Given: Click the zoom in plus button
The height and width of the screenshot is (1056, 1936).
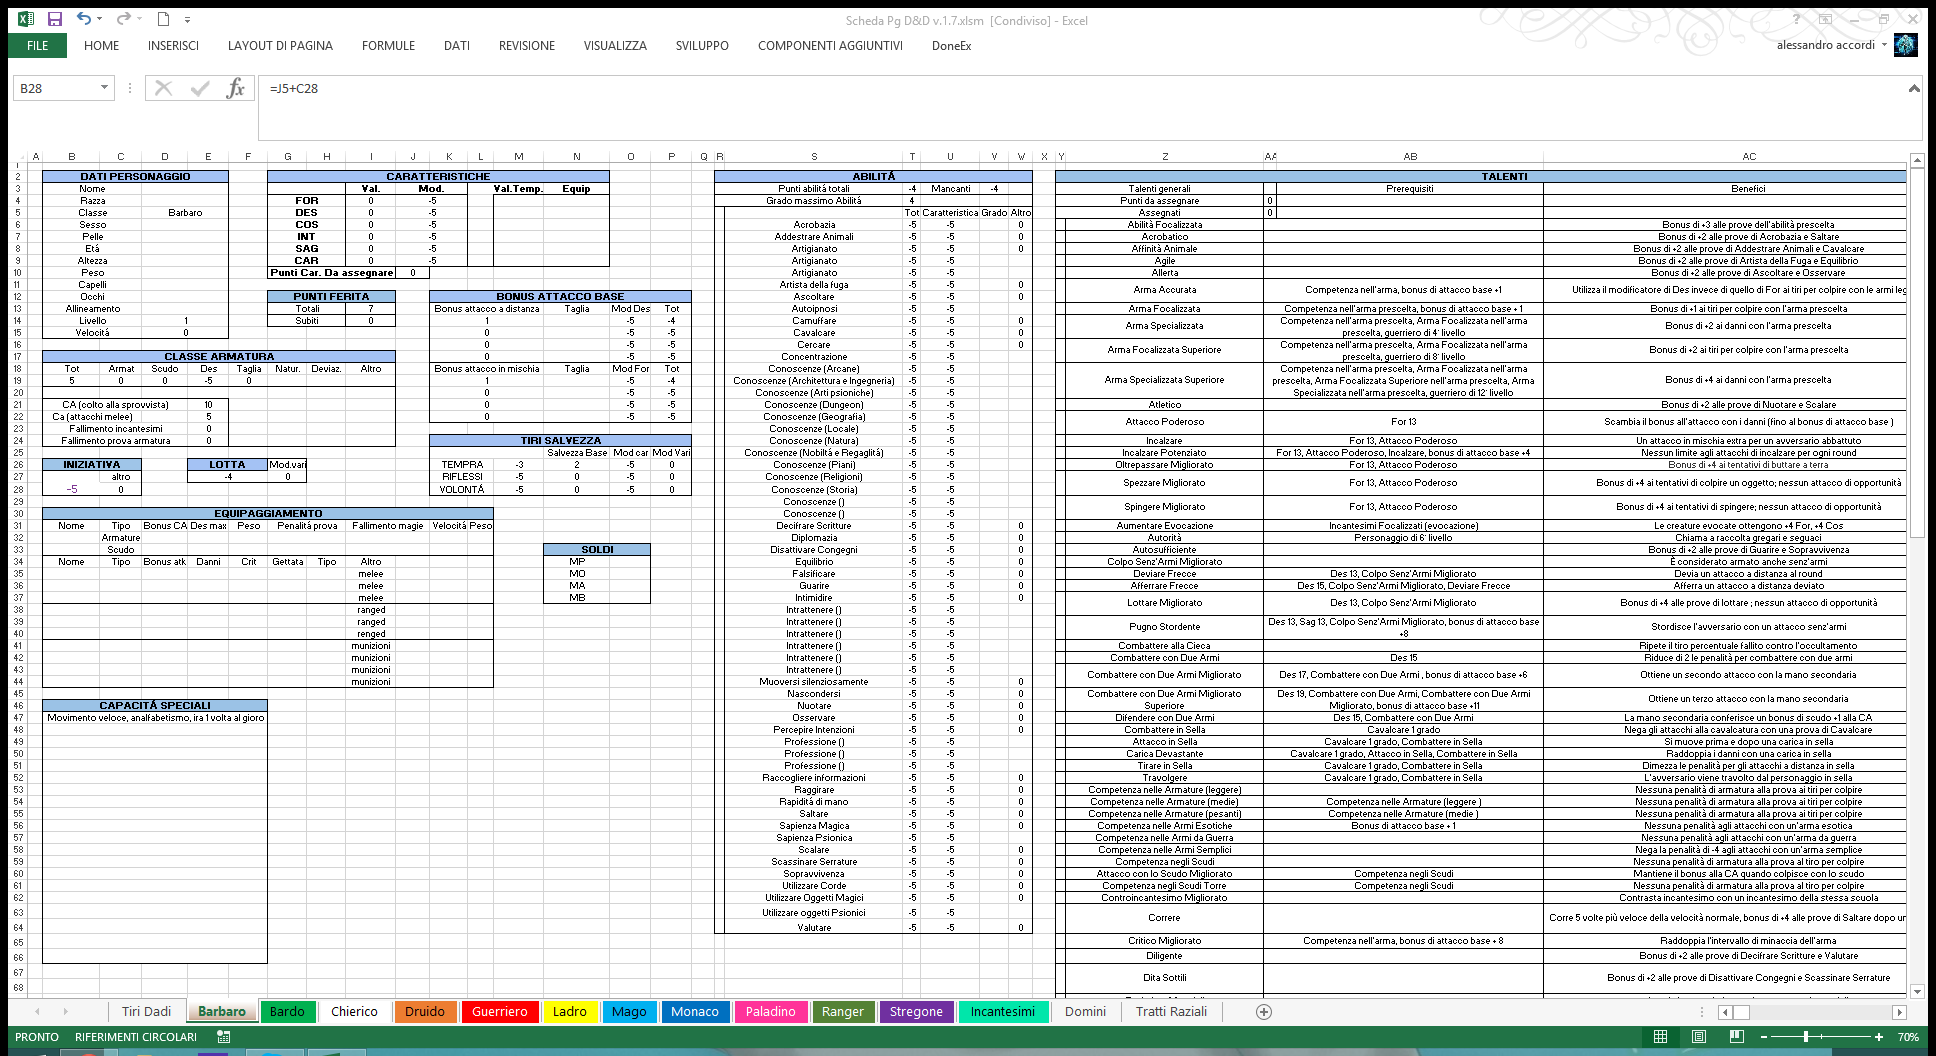Looking at the screenshot, I should tap(1879, 1037).
